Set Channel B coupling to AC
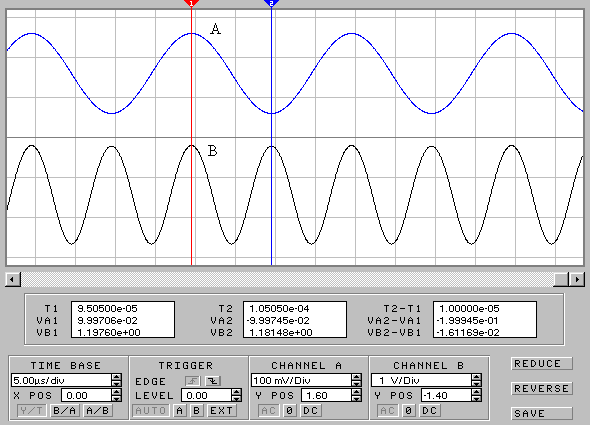Screen dimensions: 590x425 point(388,410)
